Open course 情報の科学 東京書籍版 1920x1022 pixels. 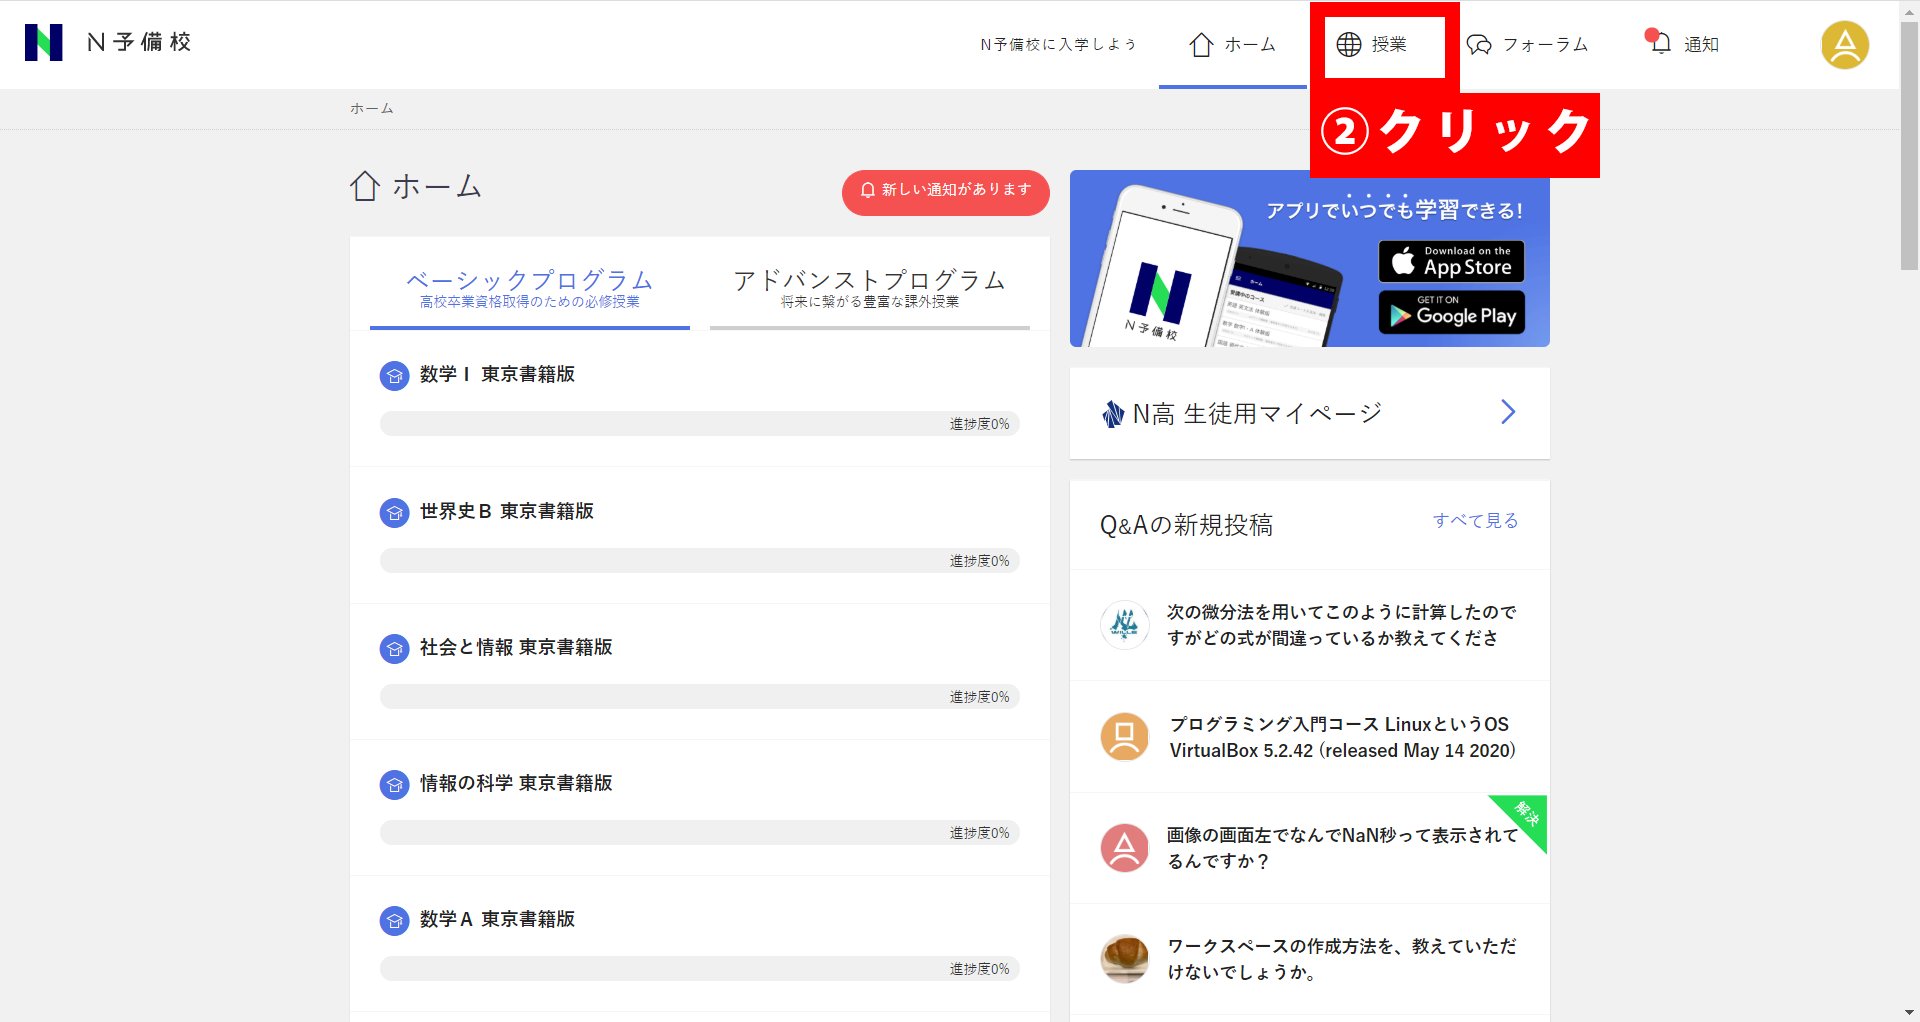[x=516, y=783]
